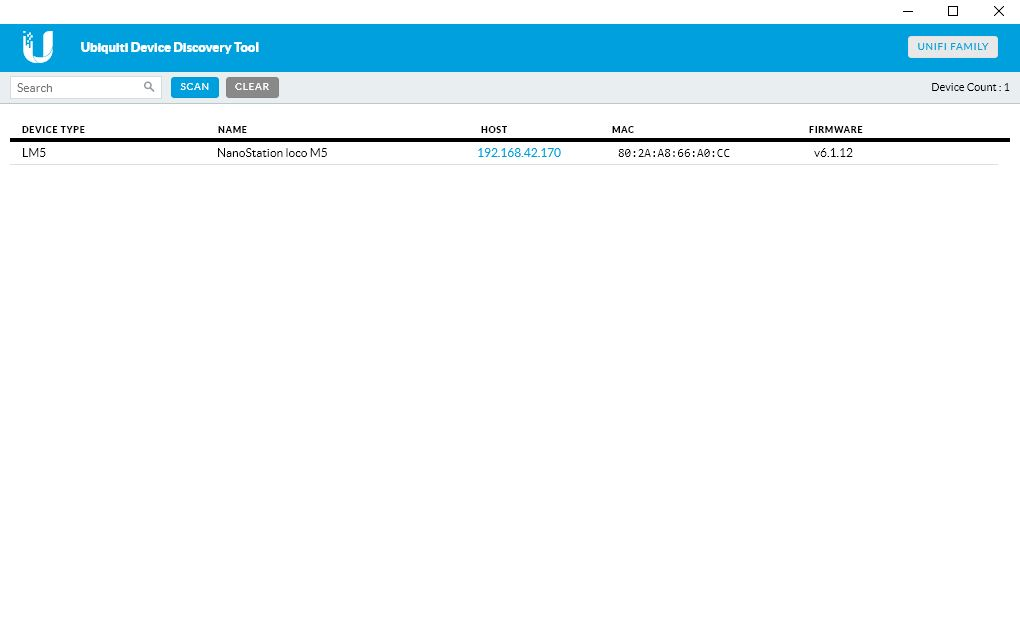
Task: Minimize the application window
Action: 908,11
